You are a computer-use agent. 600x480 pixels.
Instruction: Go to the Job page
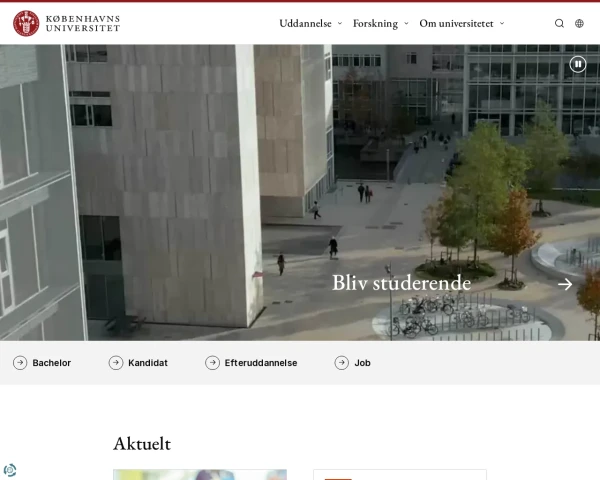click(362, 363)
